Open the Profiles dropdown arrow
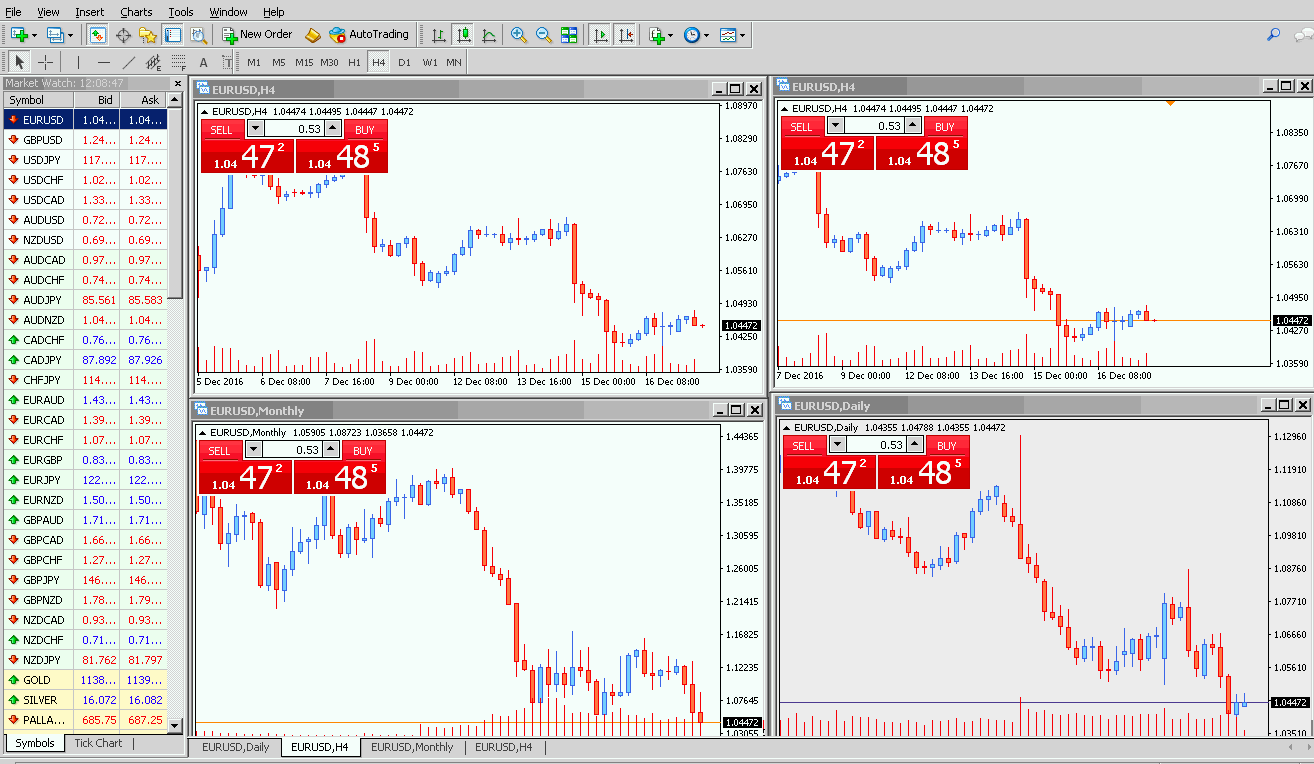 (x=68, y=34)
